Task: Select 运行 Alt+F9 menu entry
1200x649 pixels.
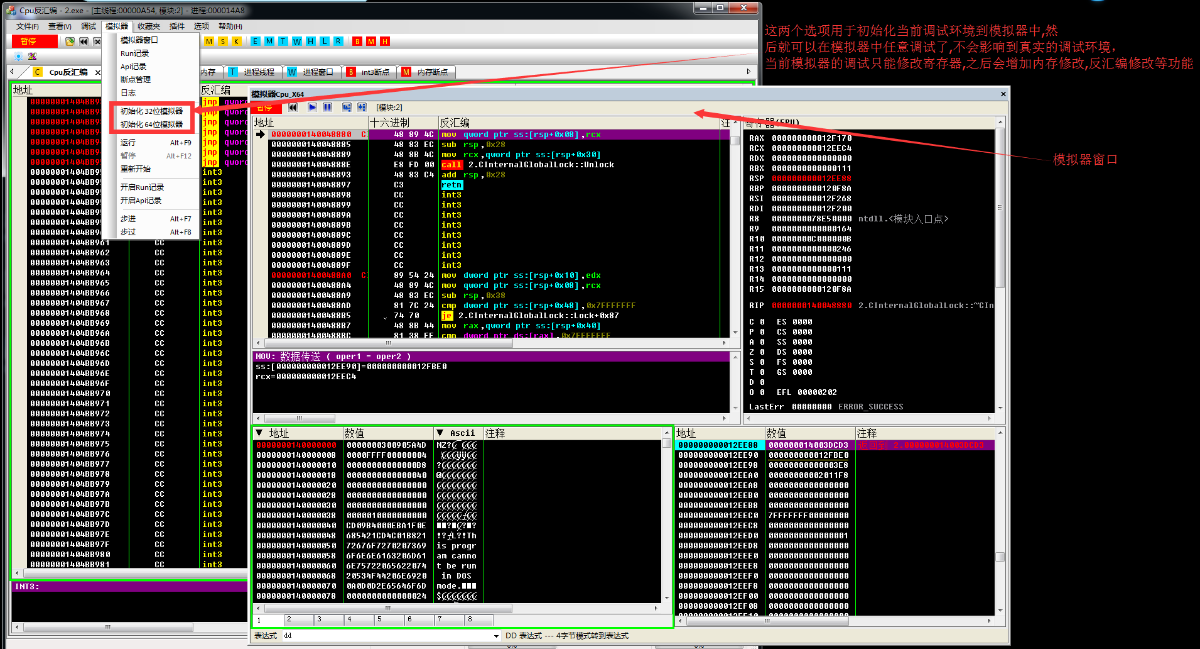Action: coord(152,143)
